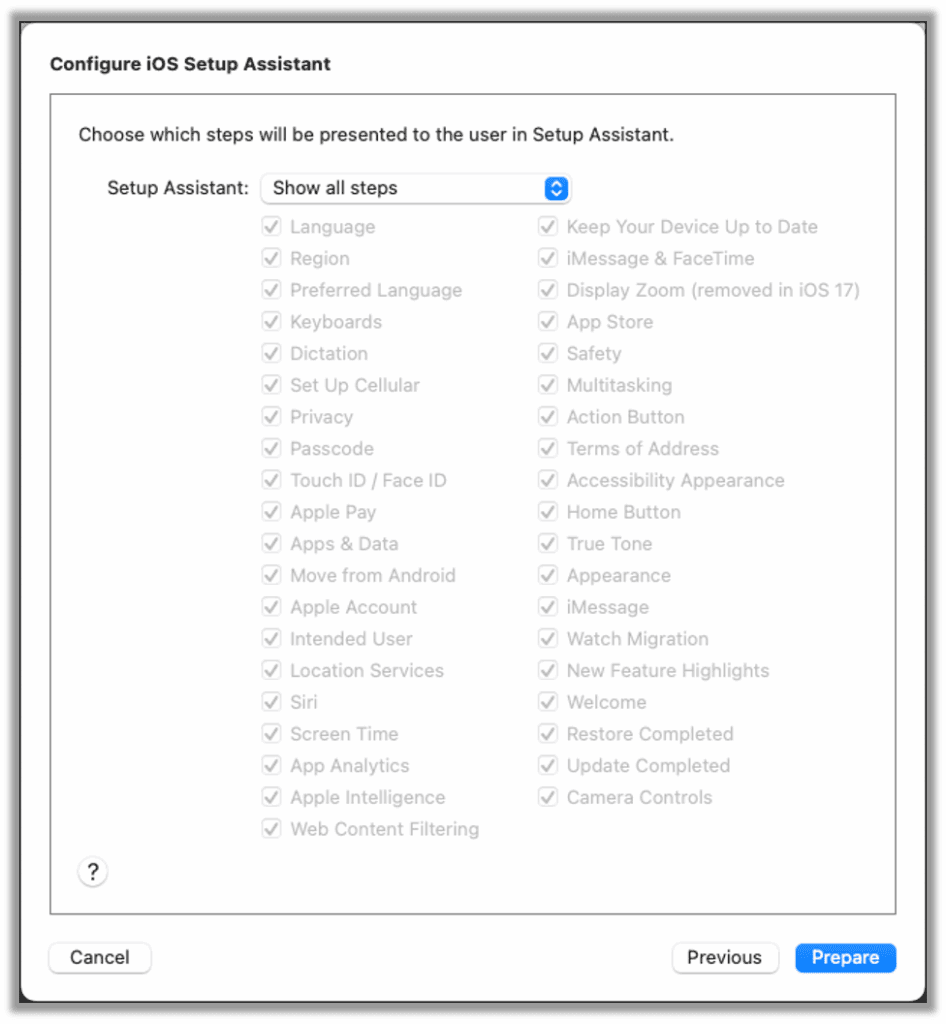Toggle the Camera Controls step
This screenshot has width=946, height=1024.
click(547, 797)
